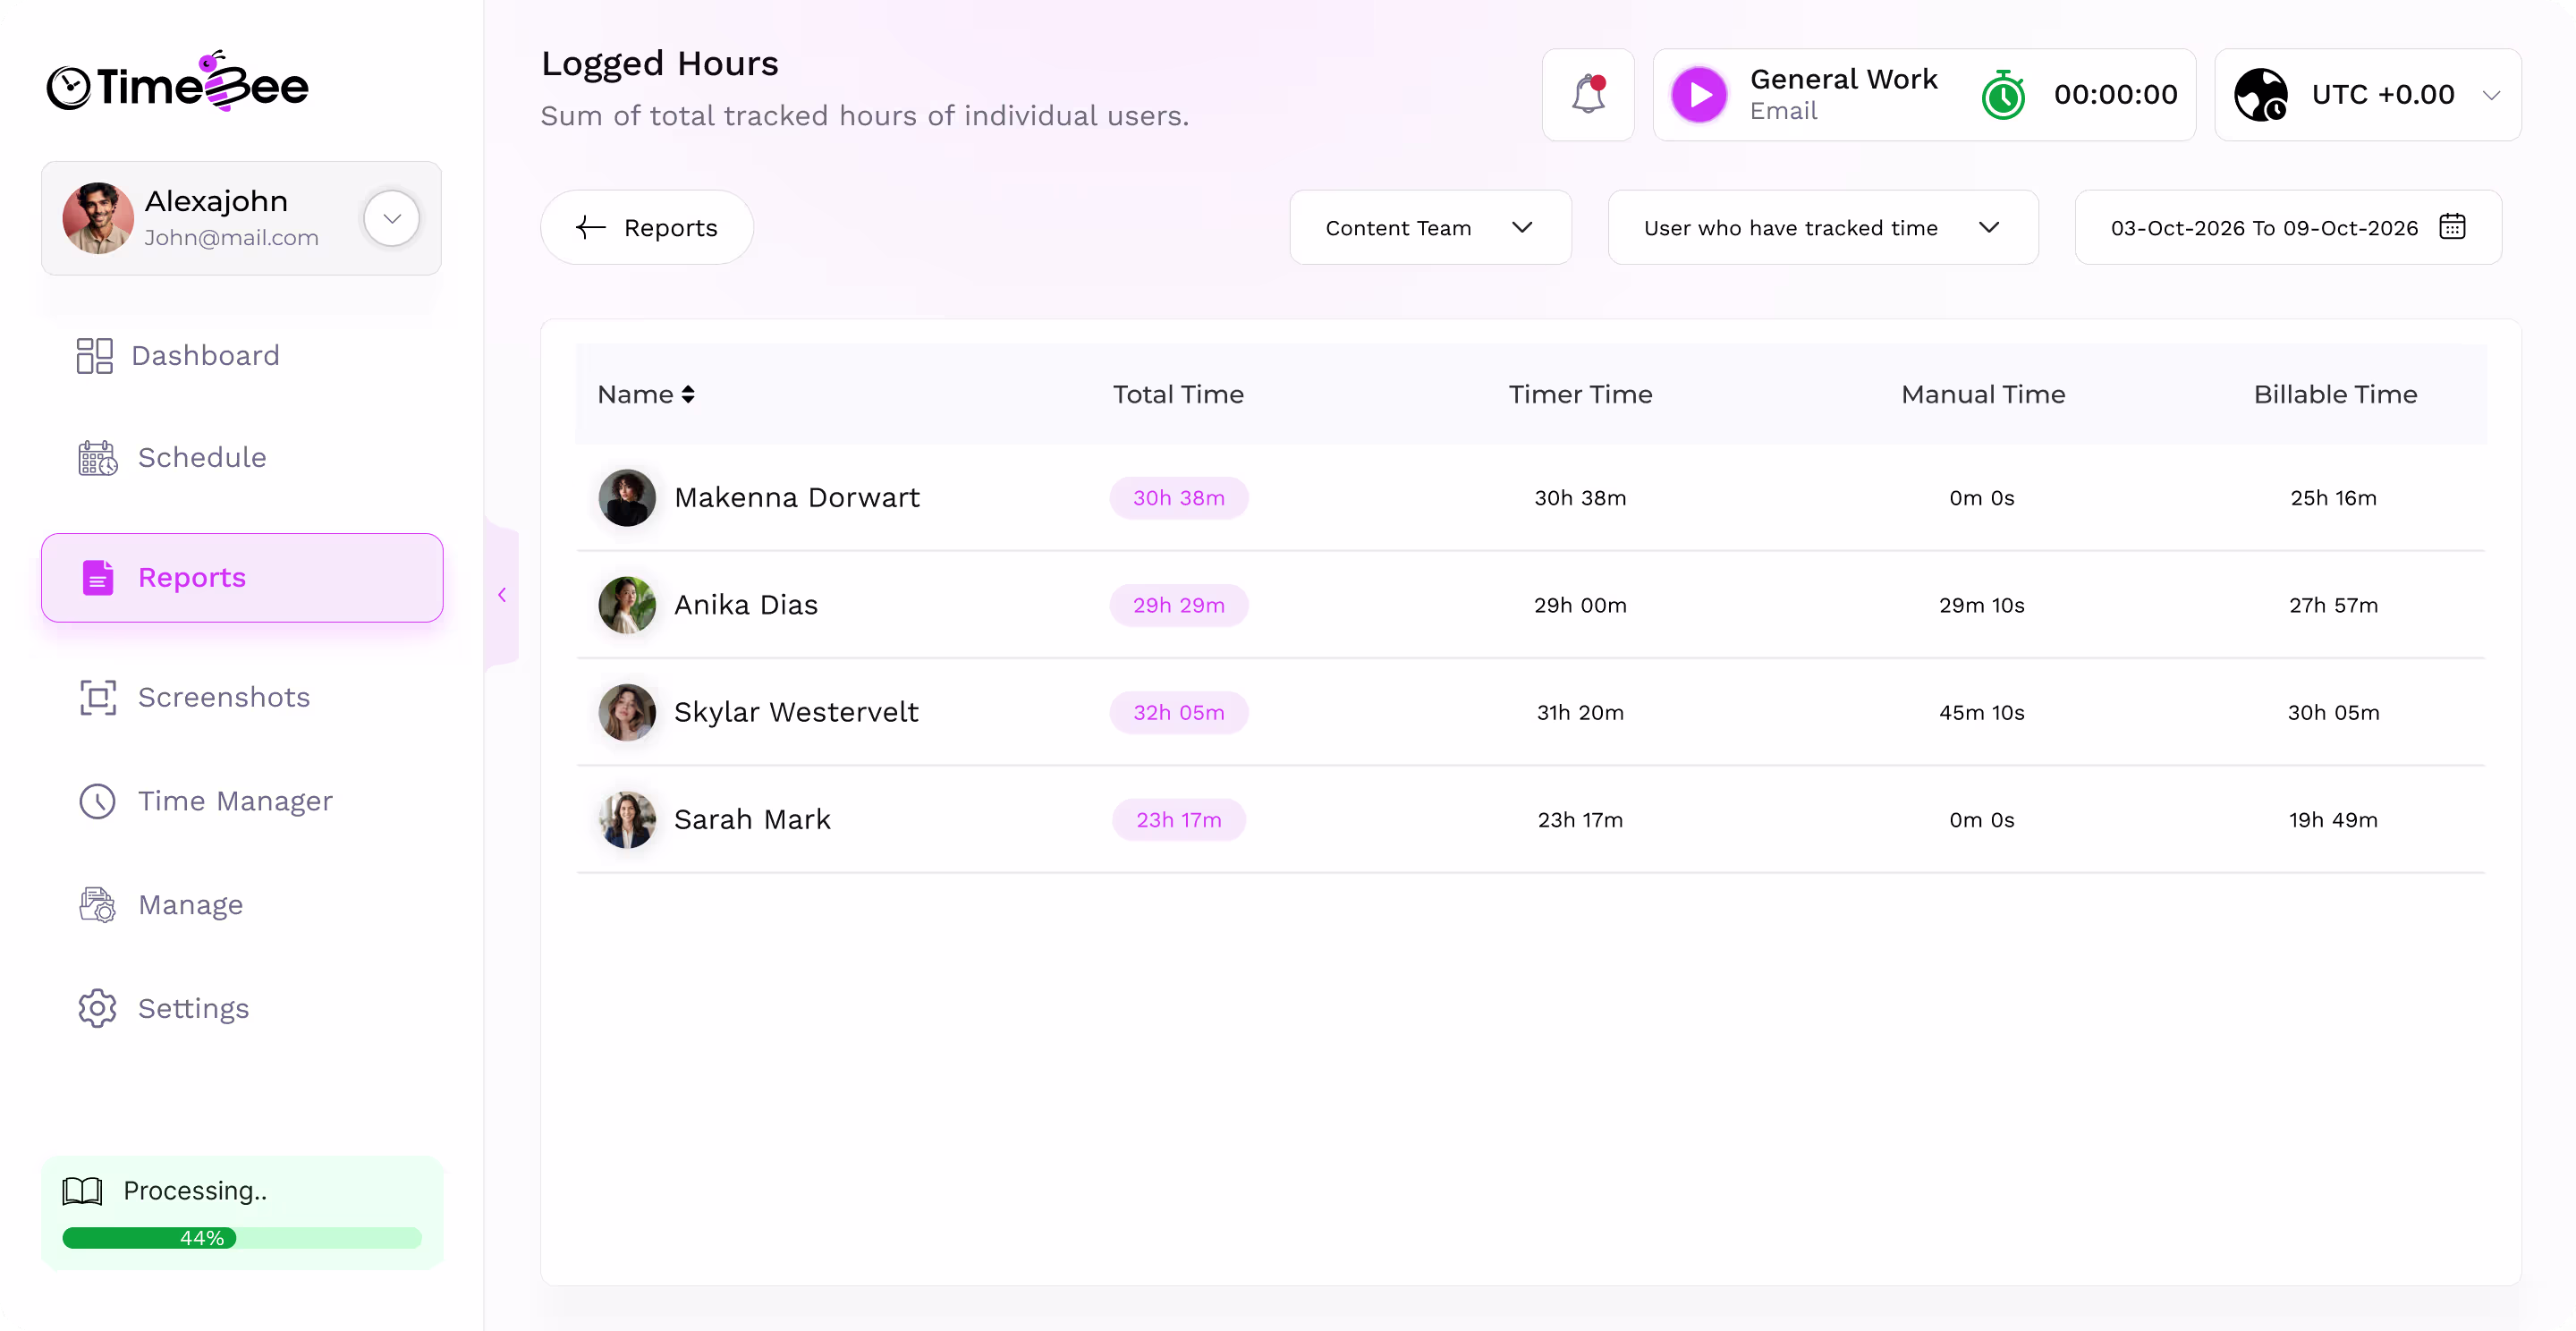Open the Content Team dropdown
2576x1331 pixels.
point(1430,227)
